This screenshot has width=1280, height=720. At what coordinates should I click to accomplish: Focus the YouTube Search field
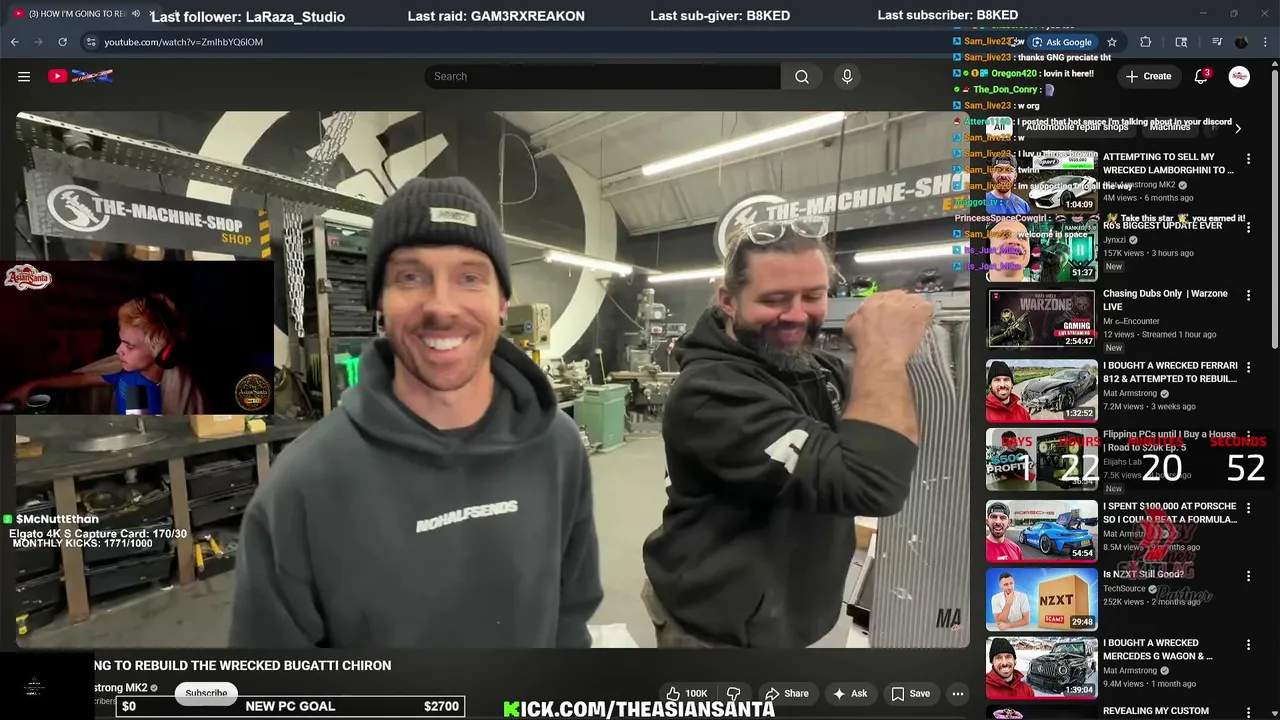click(604, 76)
